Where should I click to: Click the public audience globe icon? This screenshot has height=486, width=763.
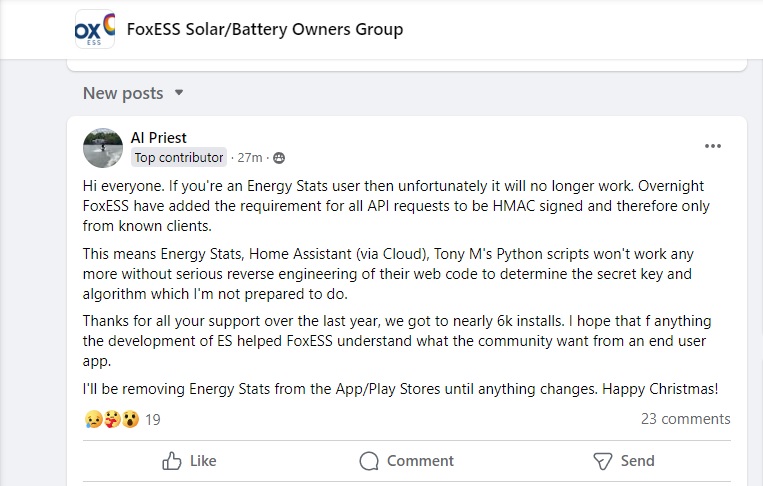279,158
